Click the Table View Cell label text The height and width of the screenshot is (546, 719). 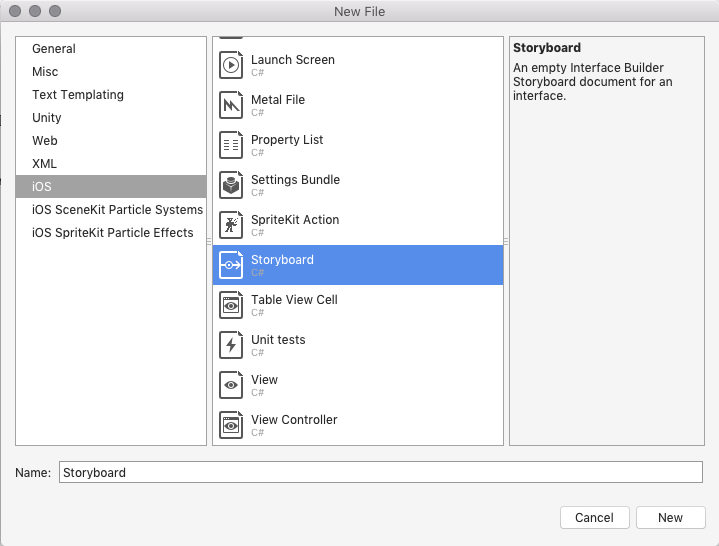pos(294,299)
